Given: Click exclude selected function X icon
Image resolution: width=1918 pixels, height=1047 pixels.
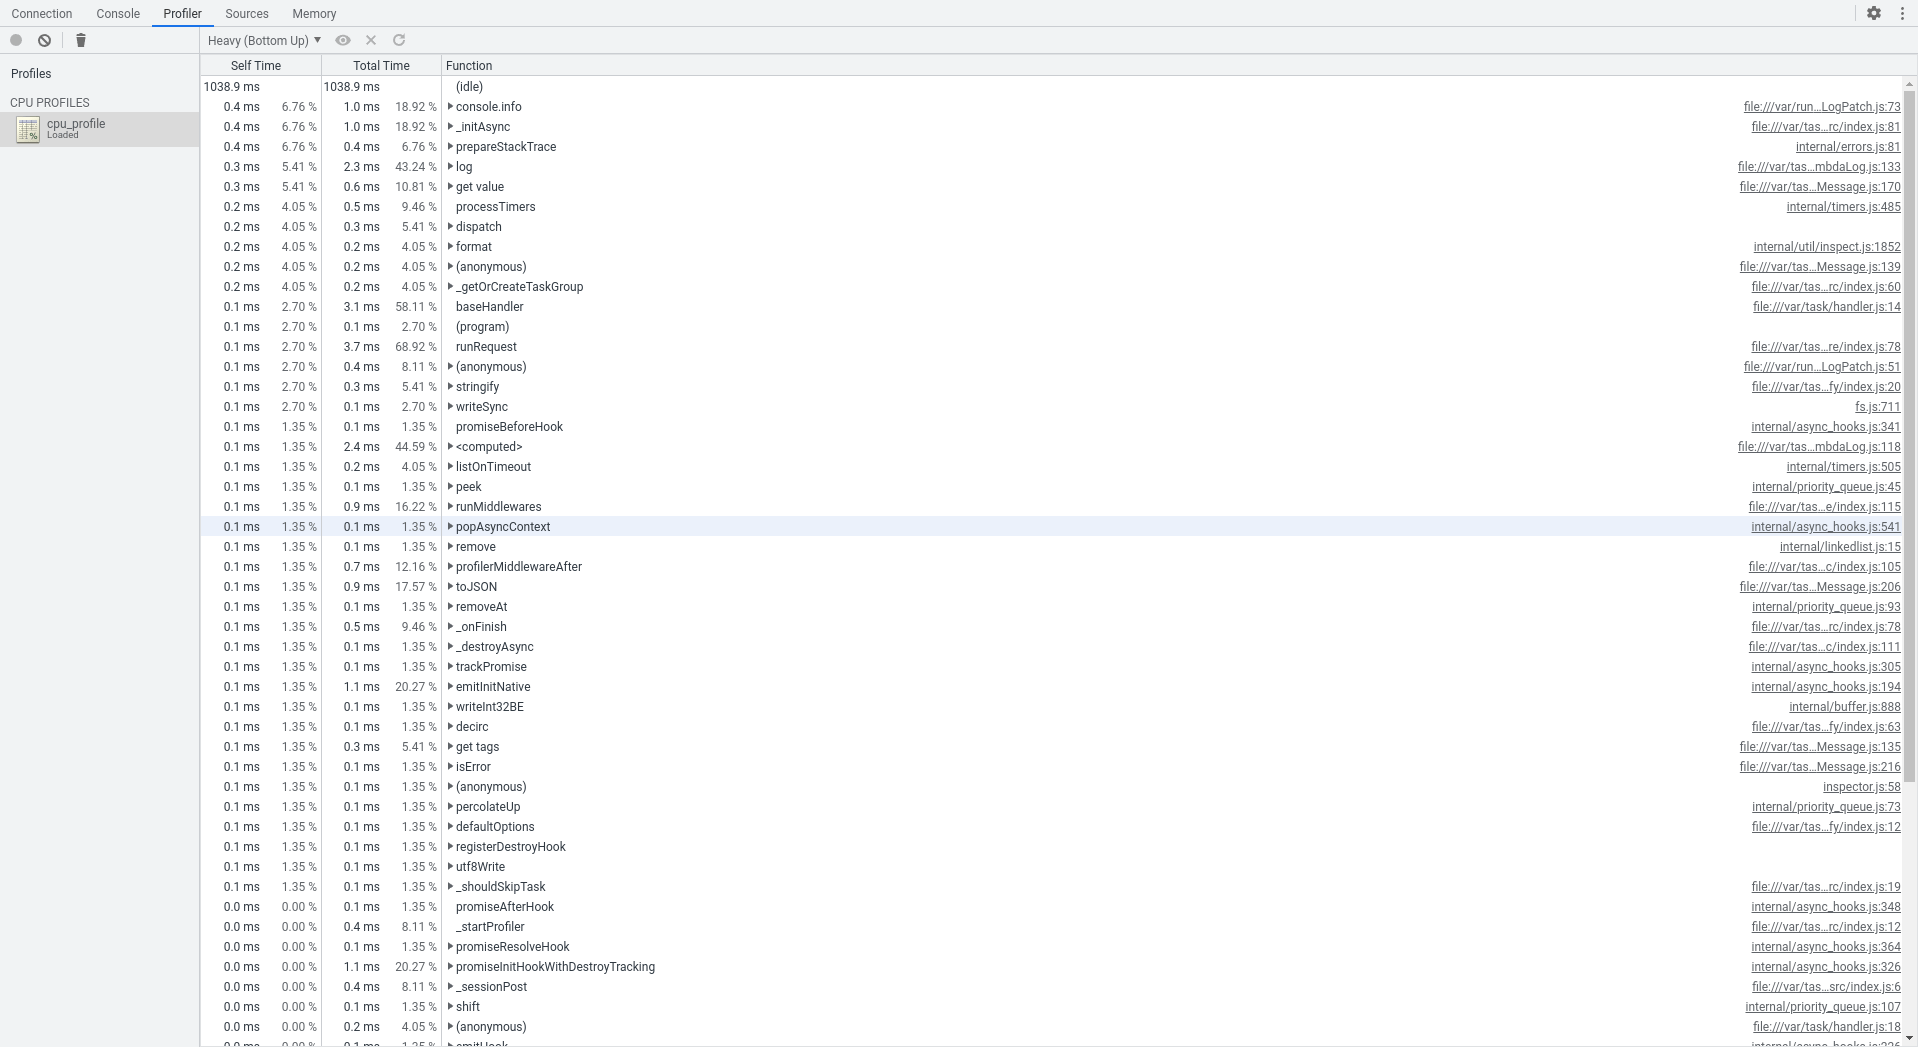Looking at the screenshot, I should [371, 40].
